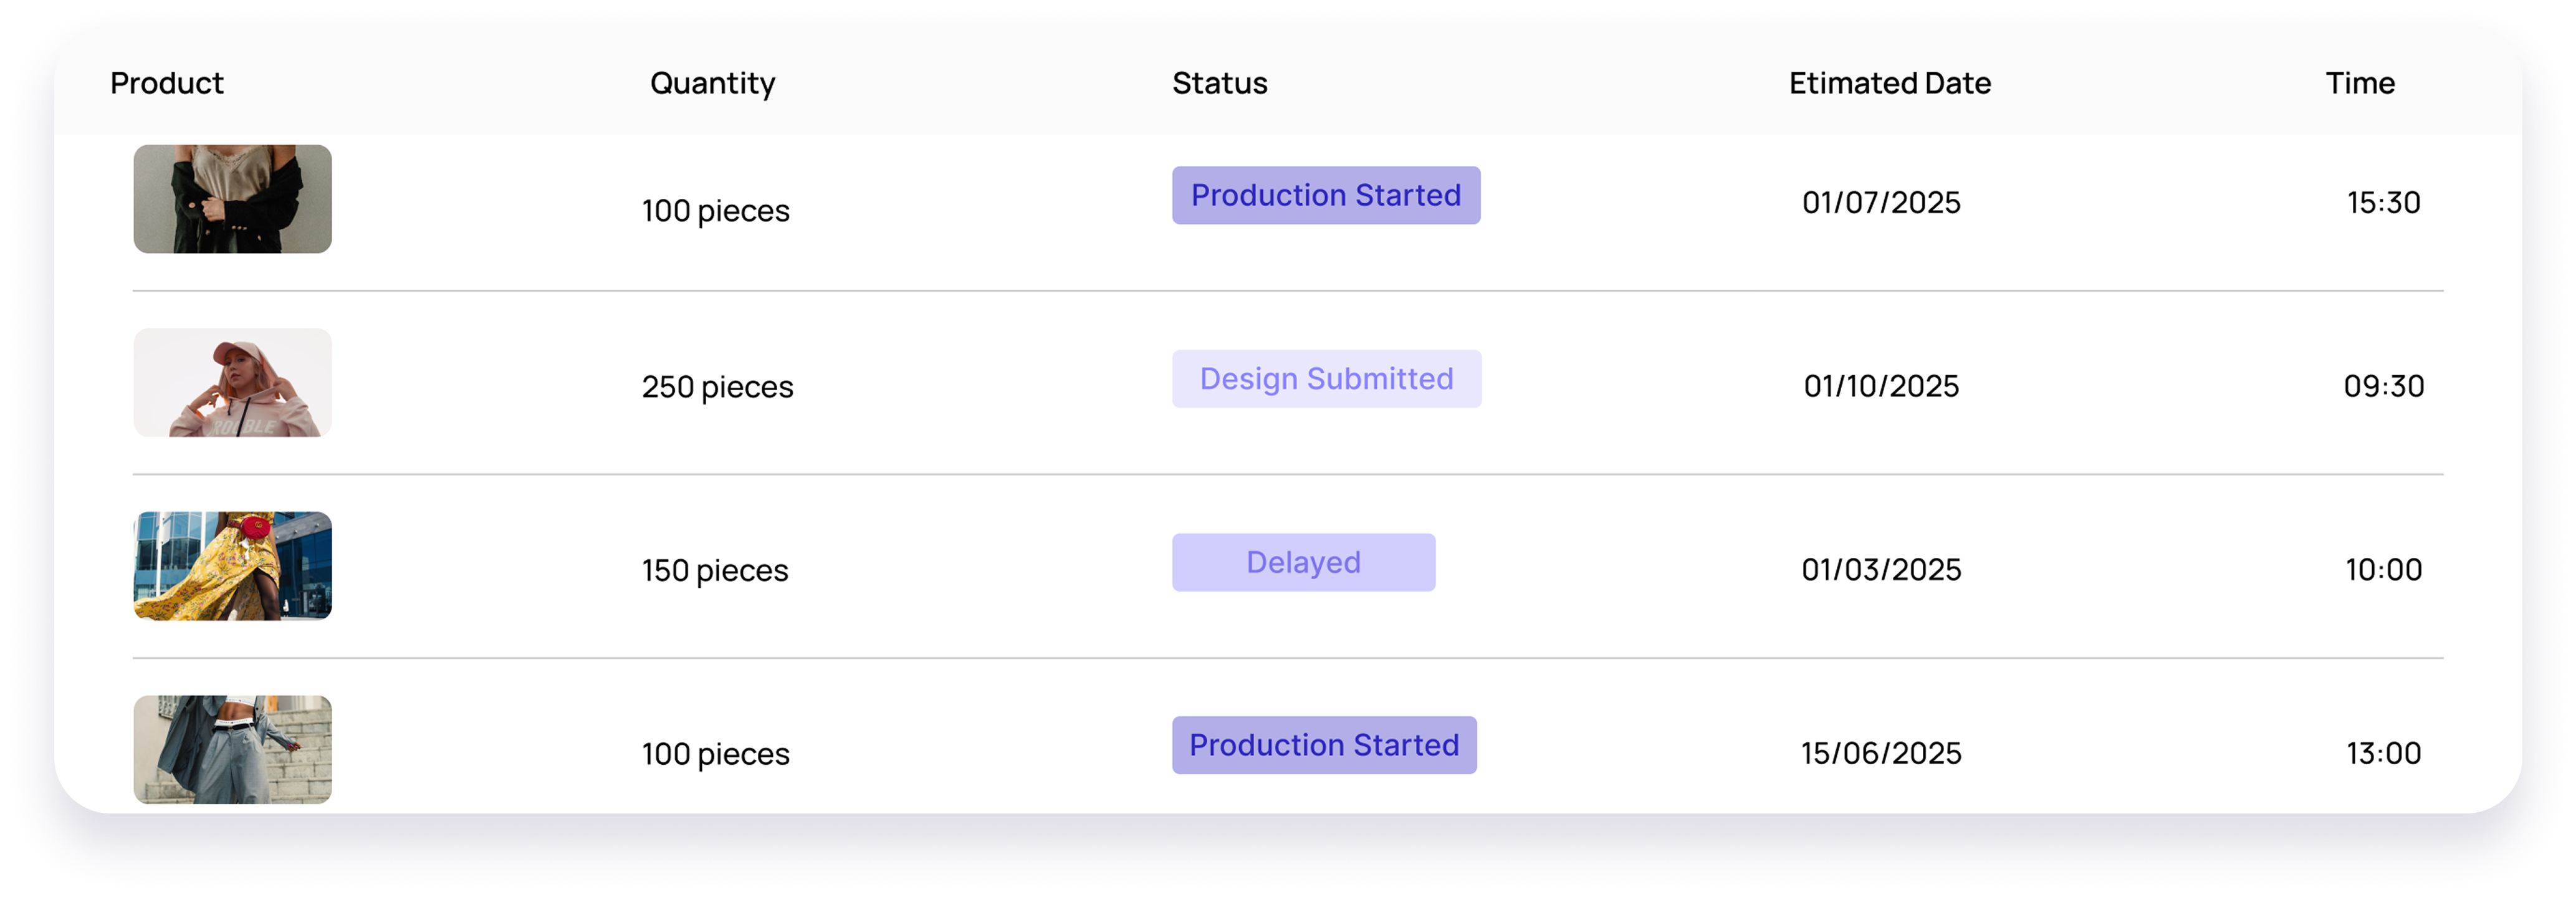2576x897 pixels.
Task: Click the Product column header
Action: click(x=166, y=83)
